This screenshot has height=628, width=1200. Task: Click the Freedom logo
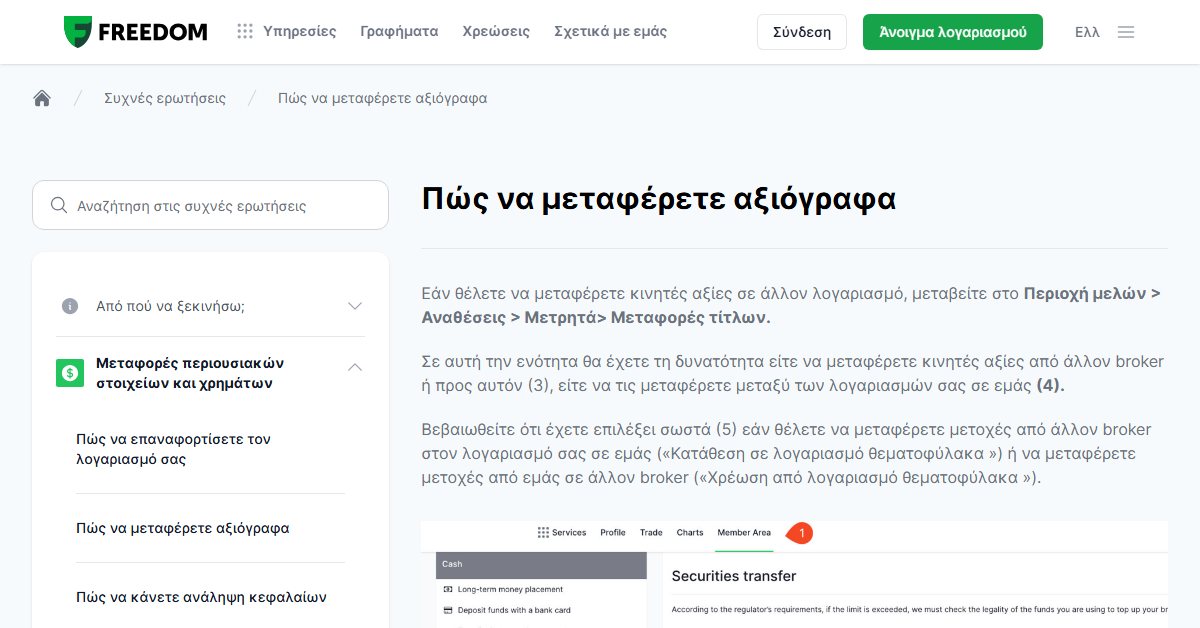pyautogui.click(x=135, y=32)
